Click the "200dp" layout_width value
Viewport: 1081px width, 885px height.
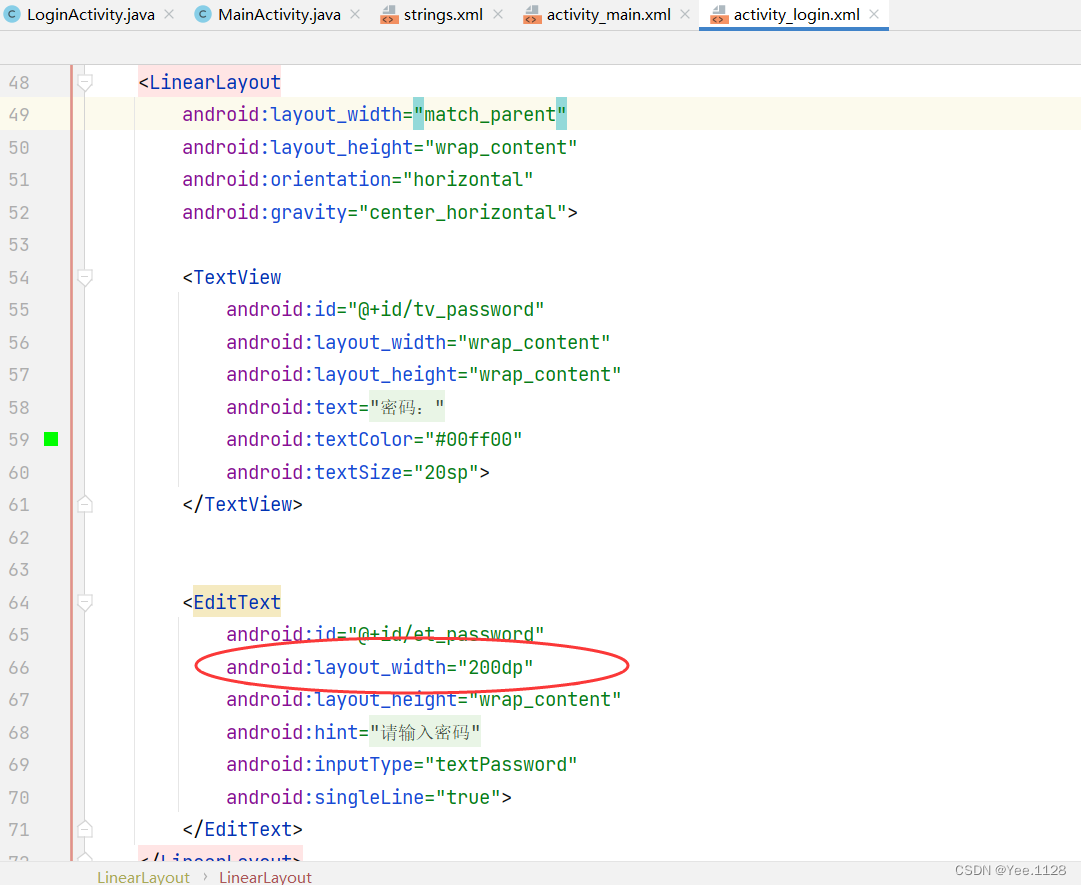coord(496,667)
